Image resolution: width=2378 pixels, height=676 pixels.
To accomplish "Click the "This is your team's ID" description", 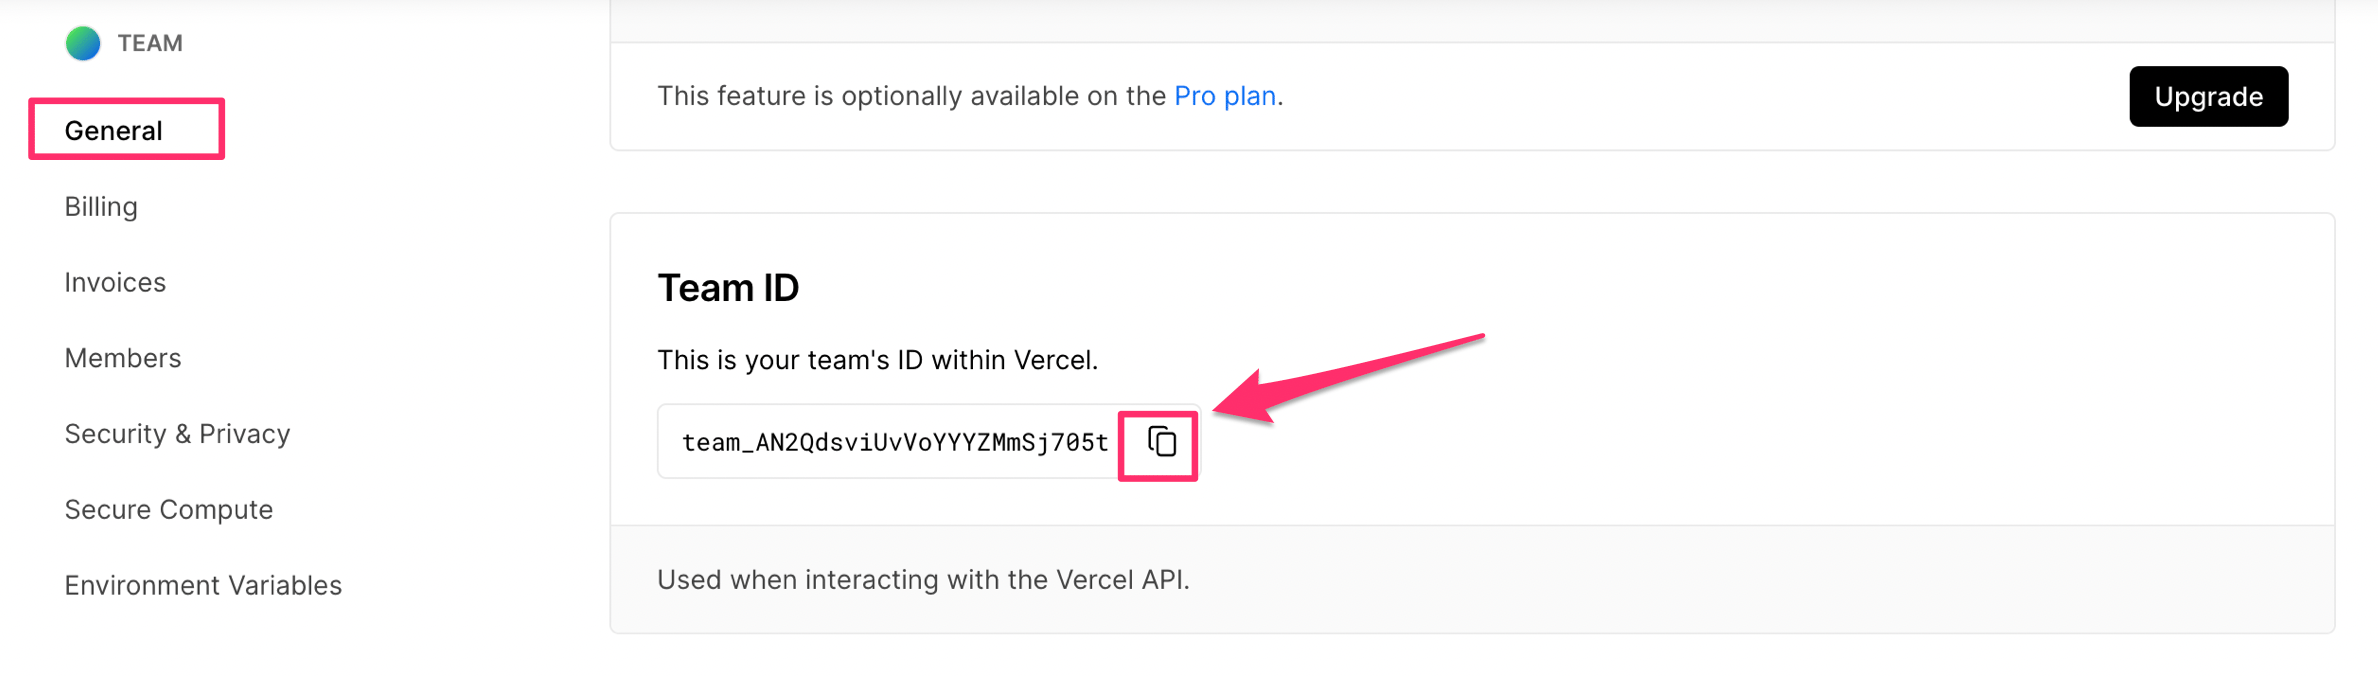I will pyautogui.click(x=877, y=360).
